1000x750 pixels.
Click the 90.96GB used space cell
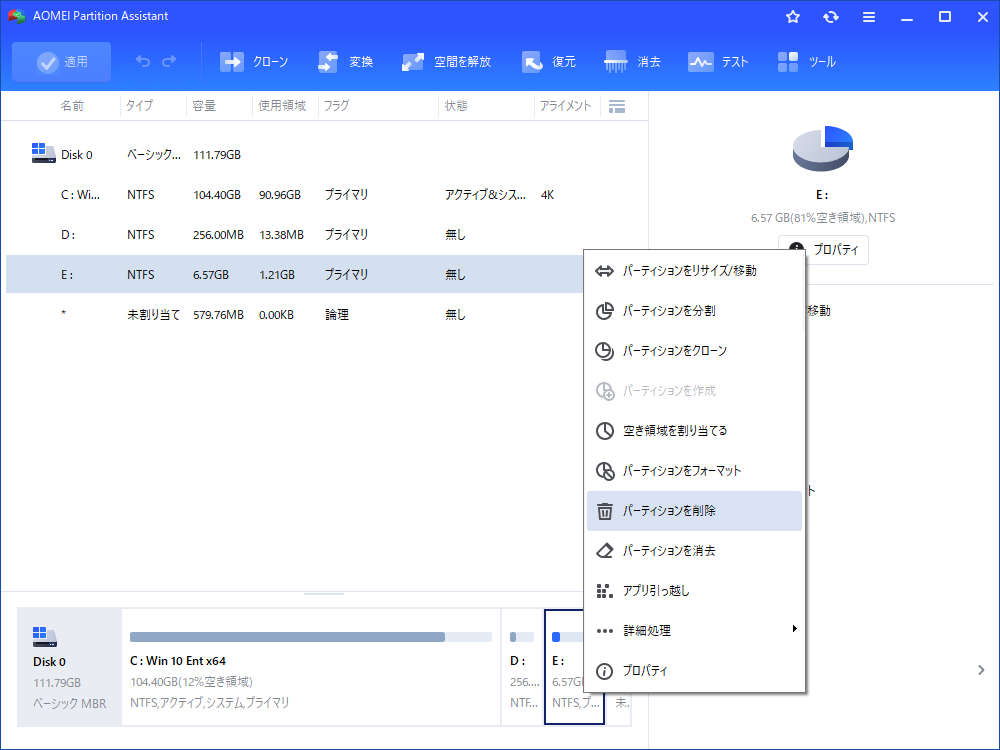click(279, 195)
